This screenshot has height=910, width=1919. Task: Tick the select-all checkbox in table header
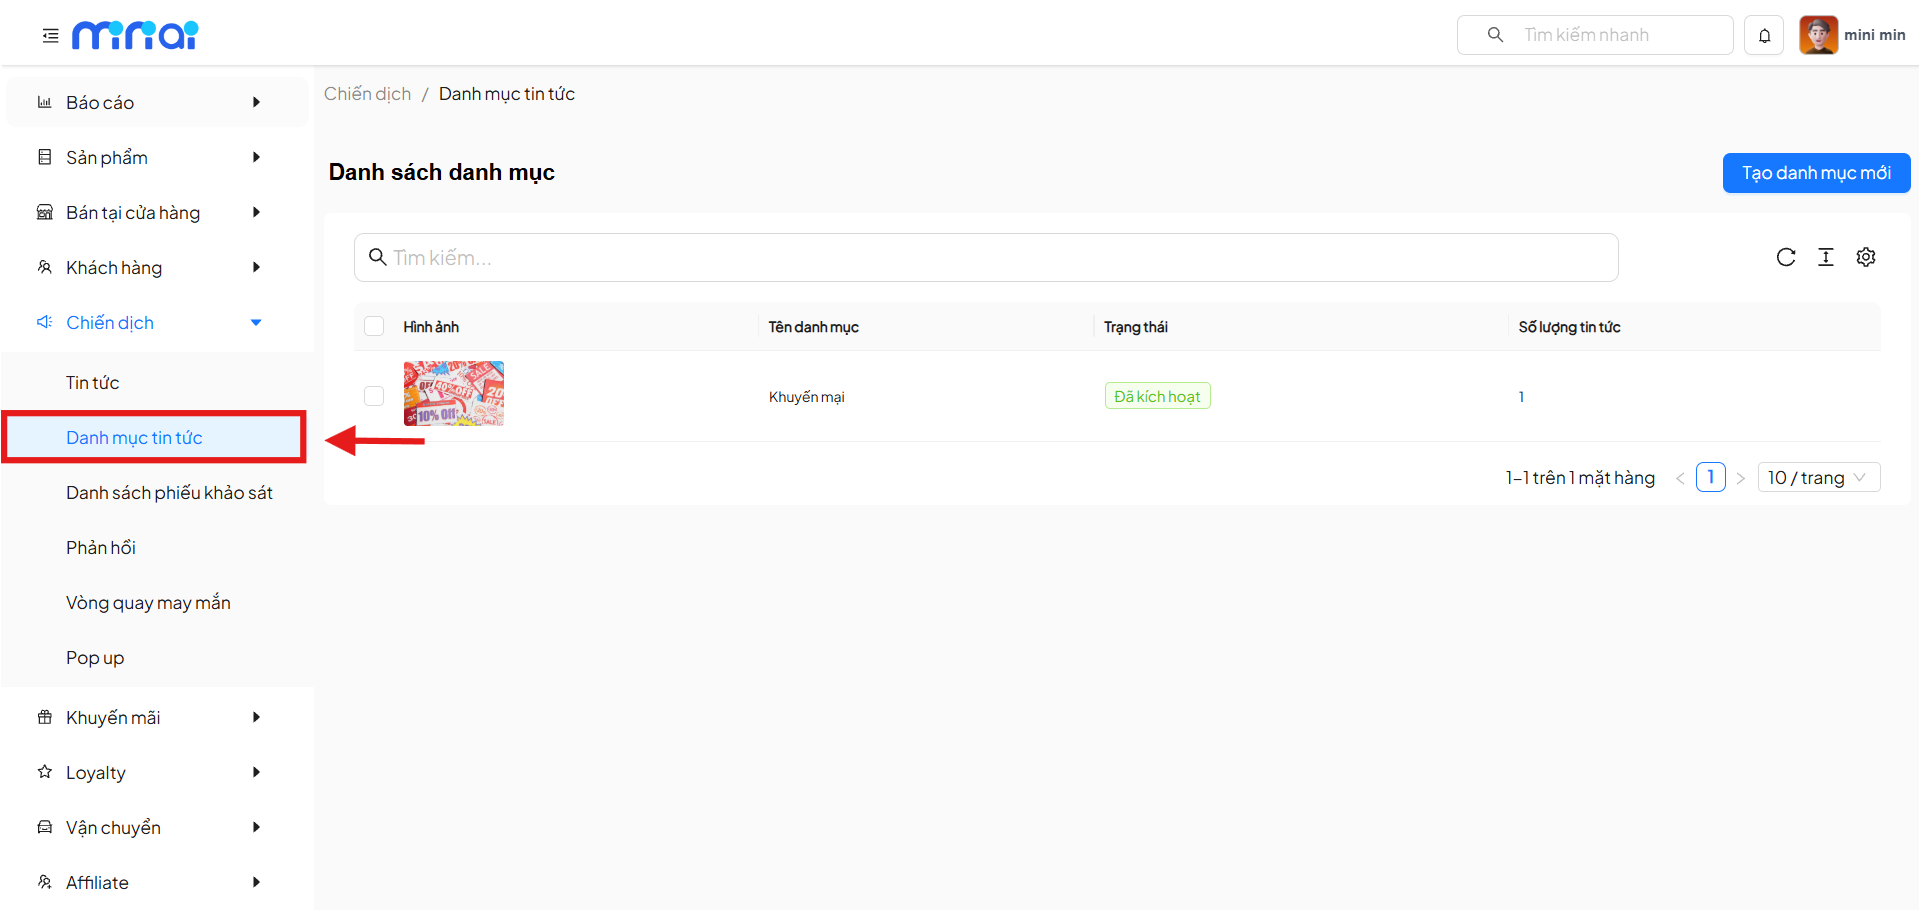point(374,326)
